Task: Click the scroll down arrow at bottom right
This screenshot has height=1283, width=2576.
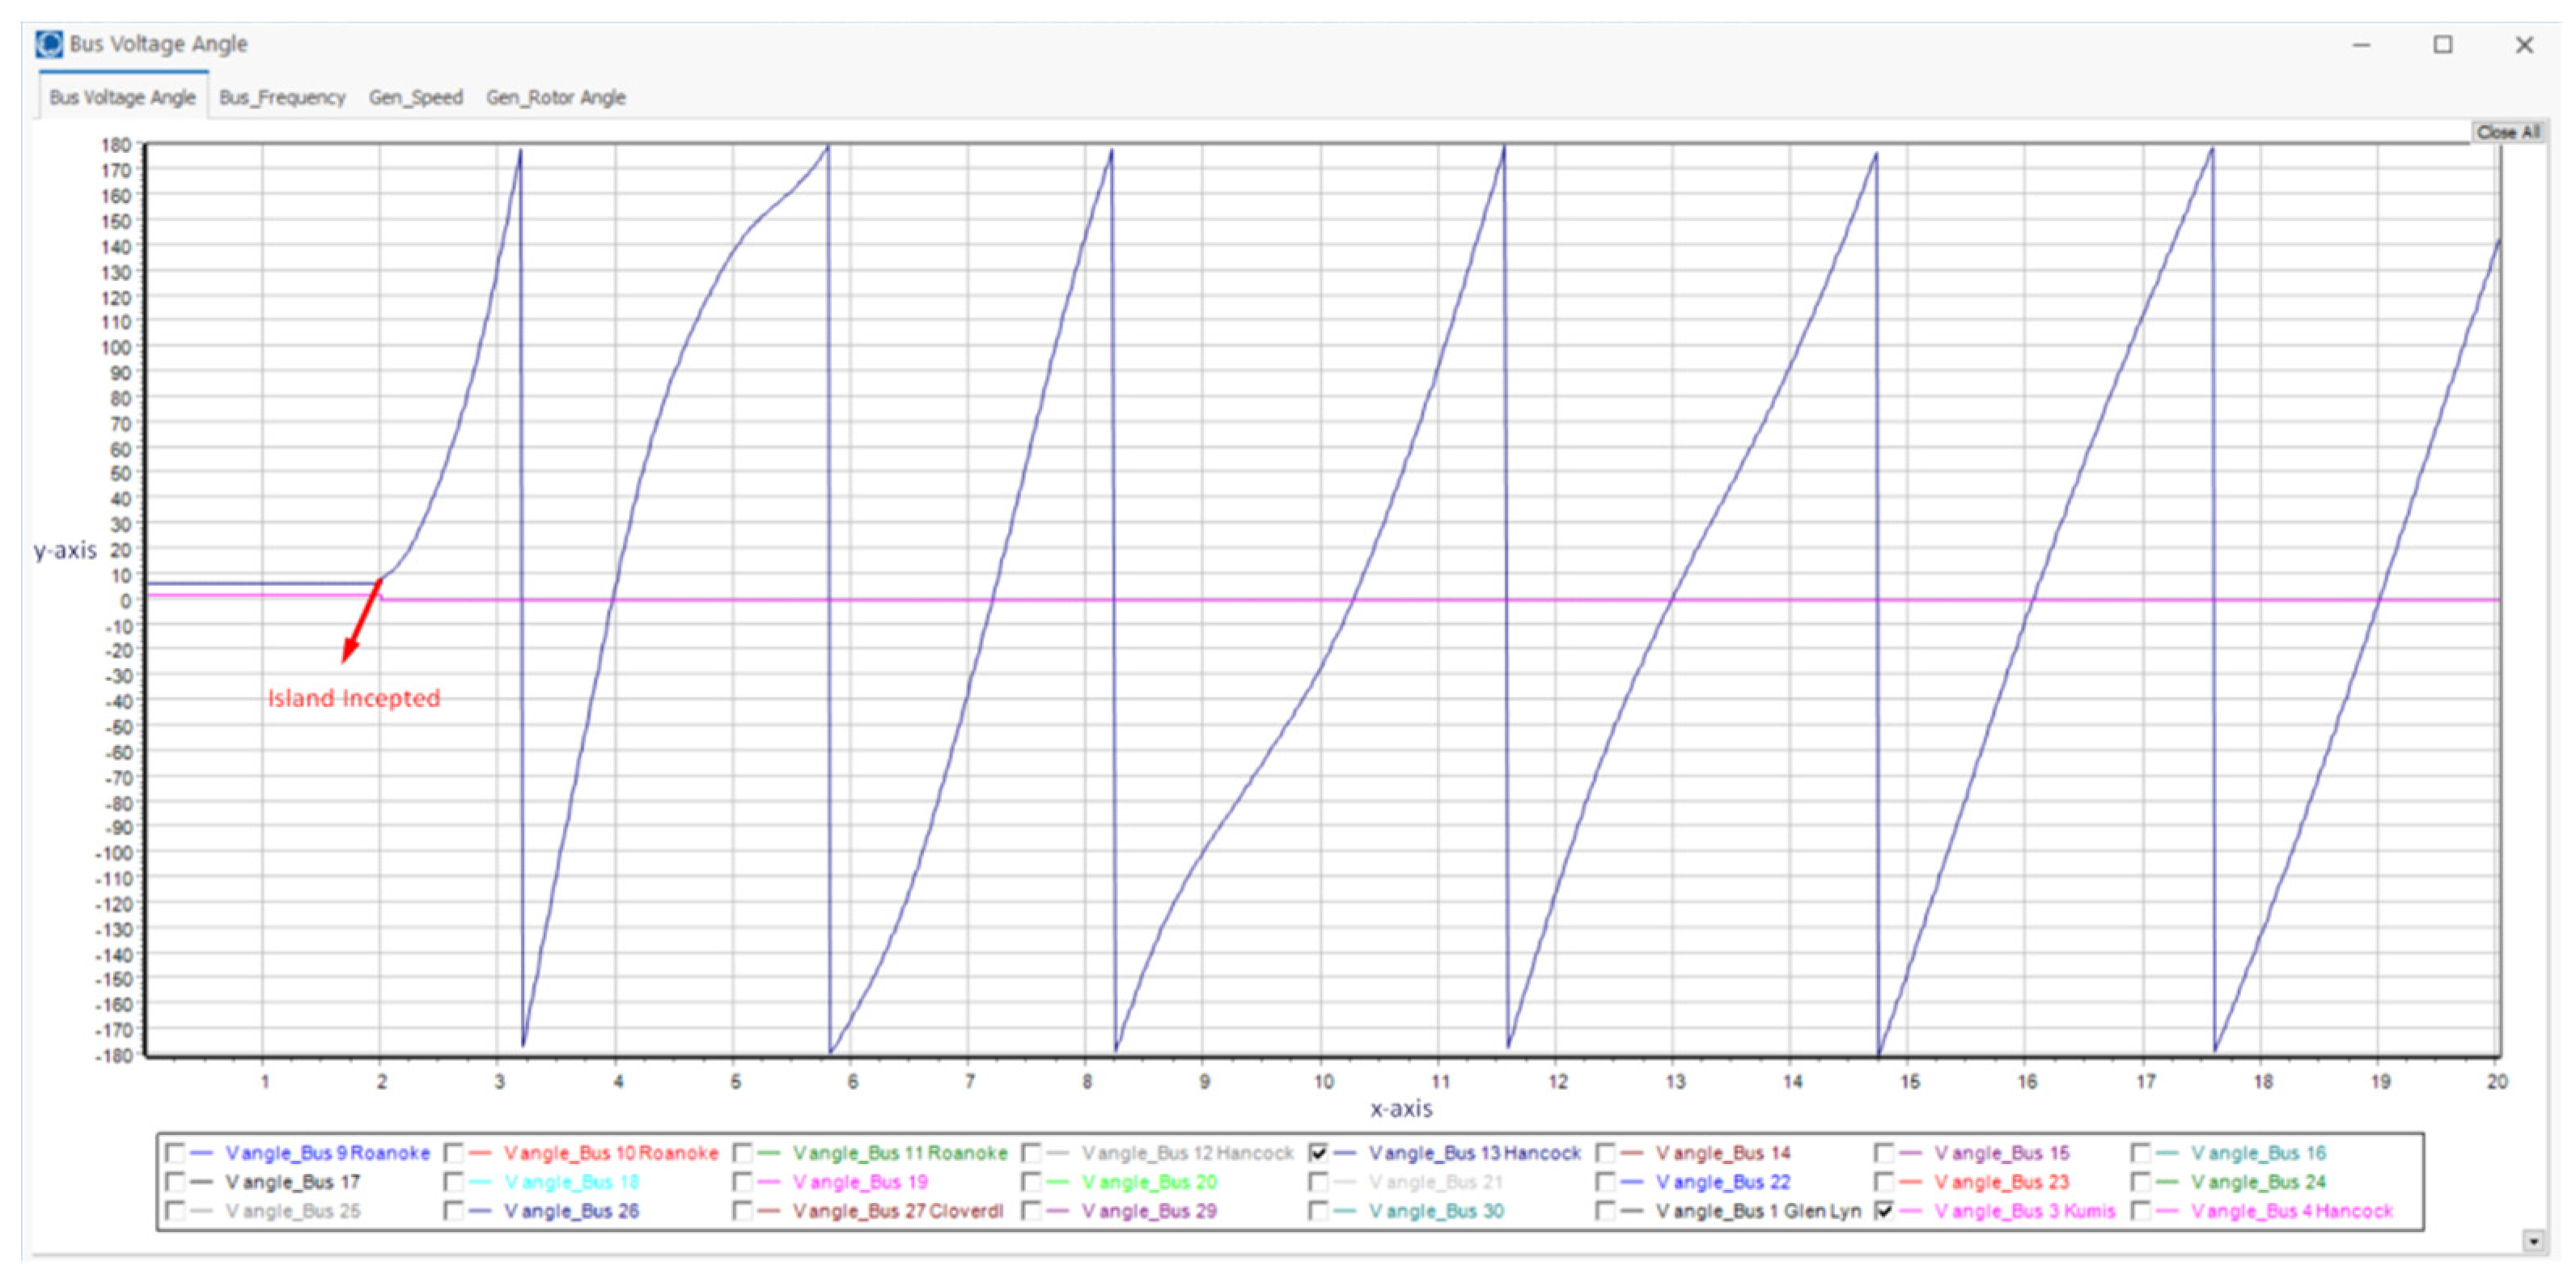Action: 2533,1242
